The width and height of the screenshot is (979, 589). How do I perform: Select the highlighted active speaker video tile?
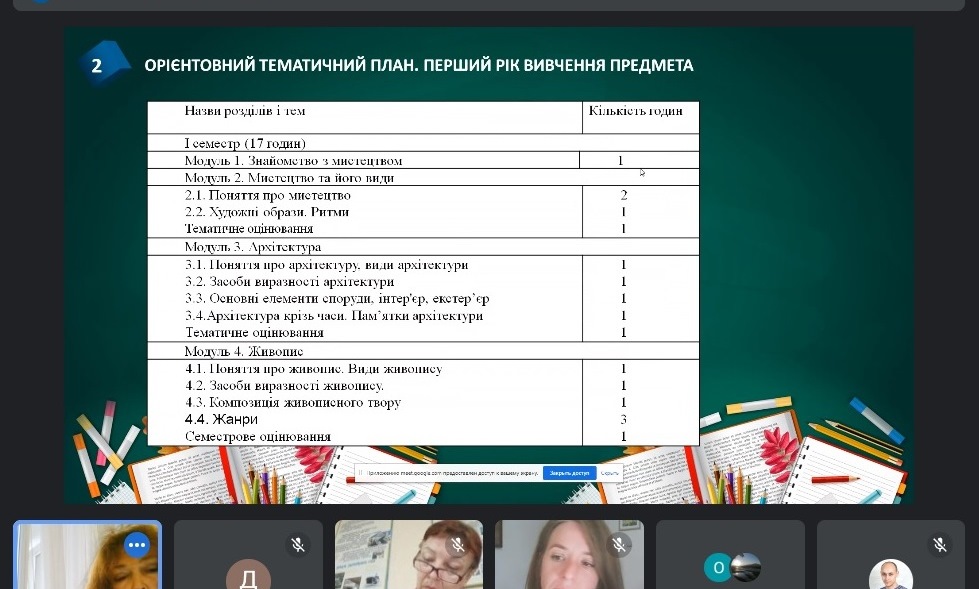tap(87, 555)
